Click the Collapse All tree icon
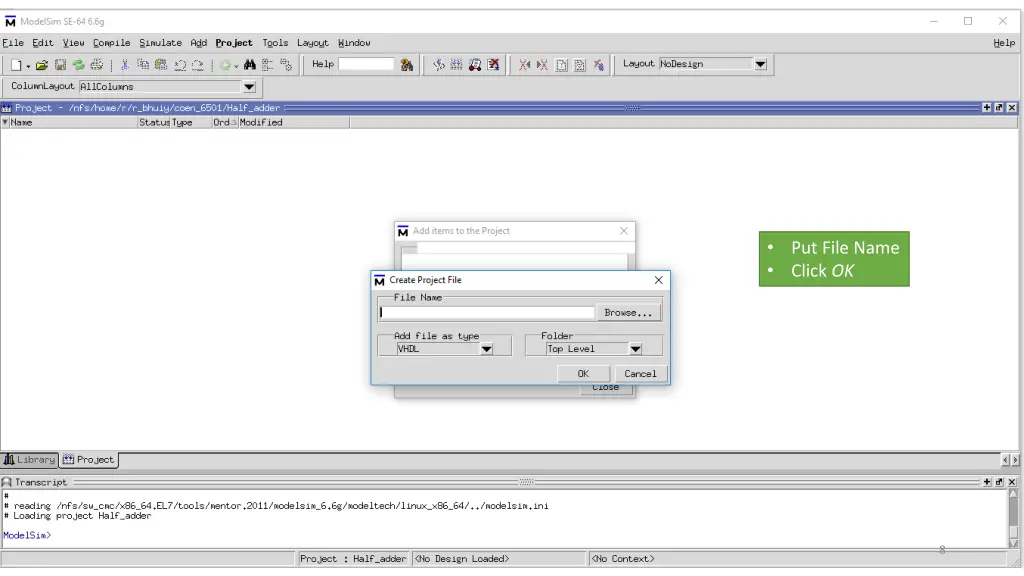 [268, 65]
